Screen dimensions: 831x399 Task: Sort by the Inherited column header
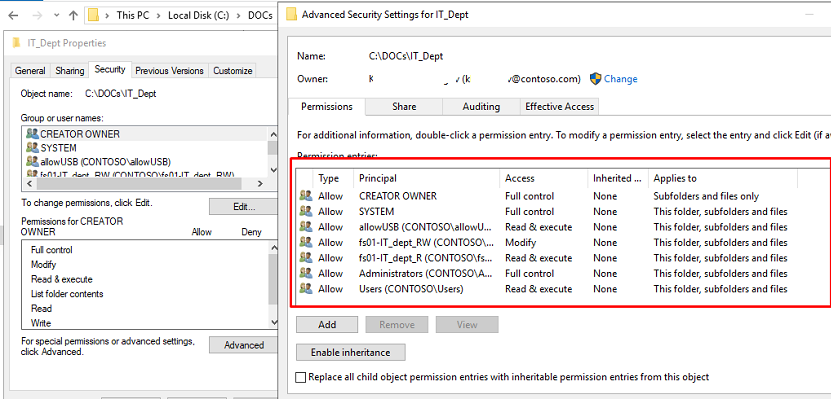[618, 179]
